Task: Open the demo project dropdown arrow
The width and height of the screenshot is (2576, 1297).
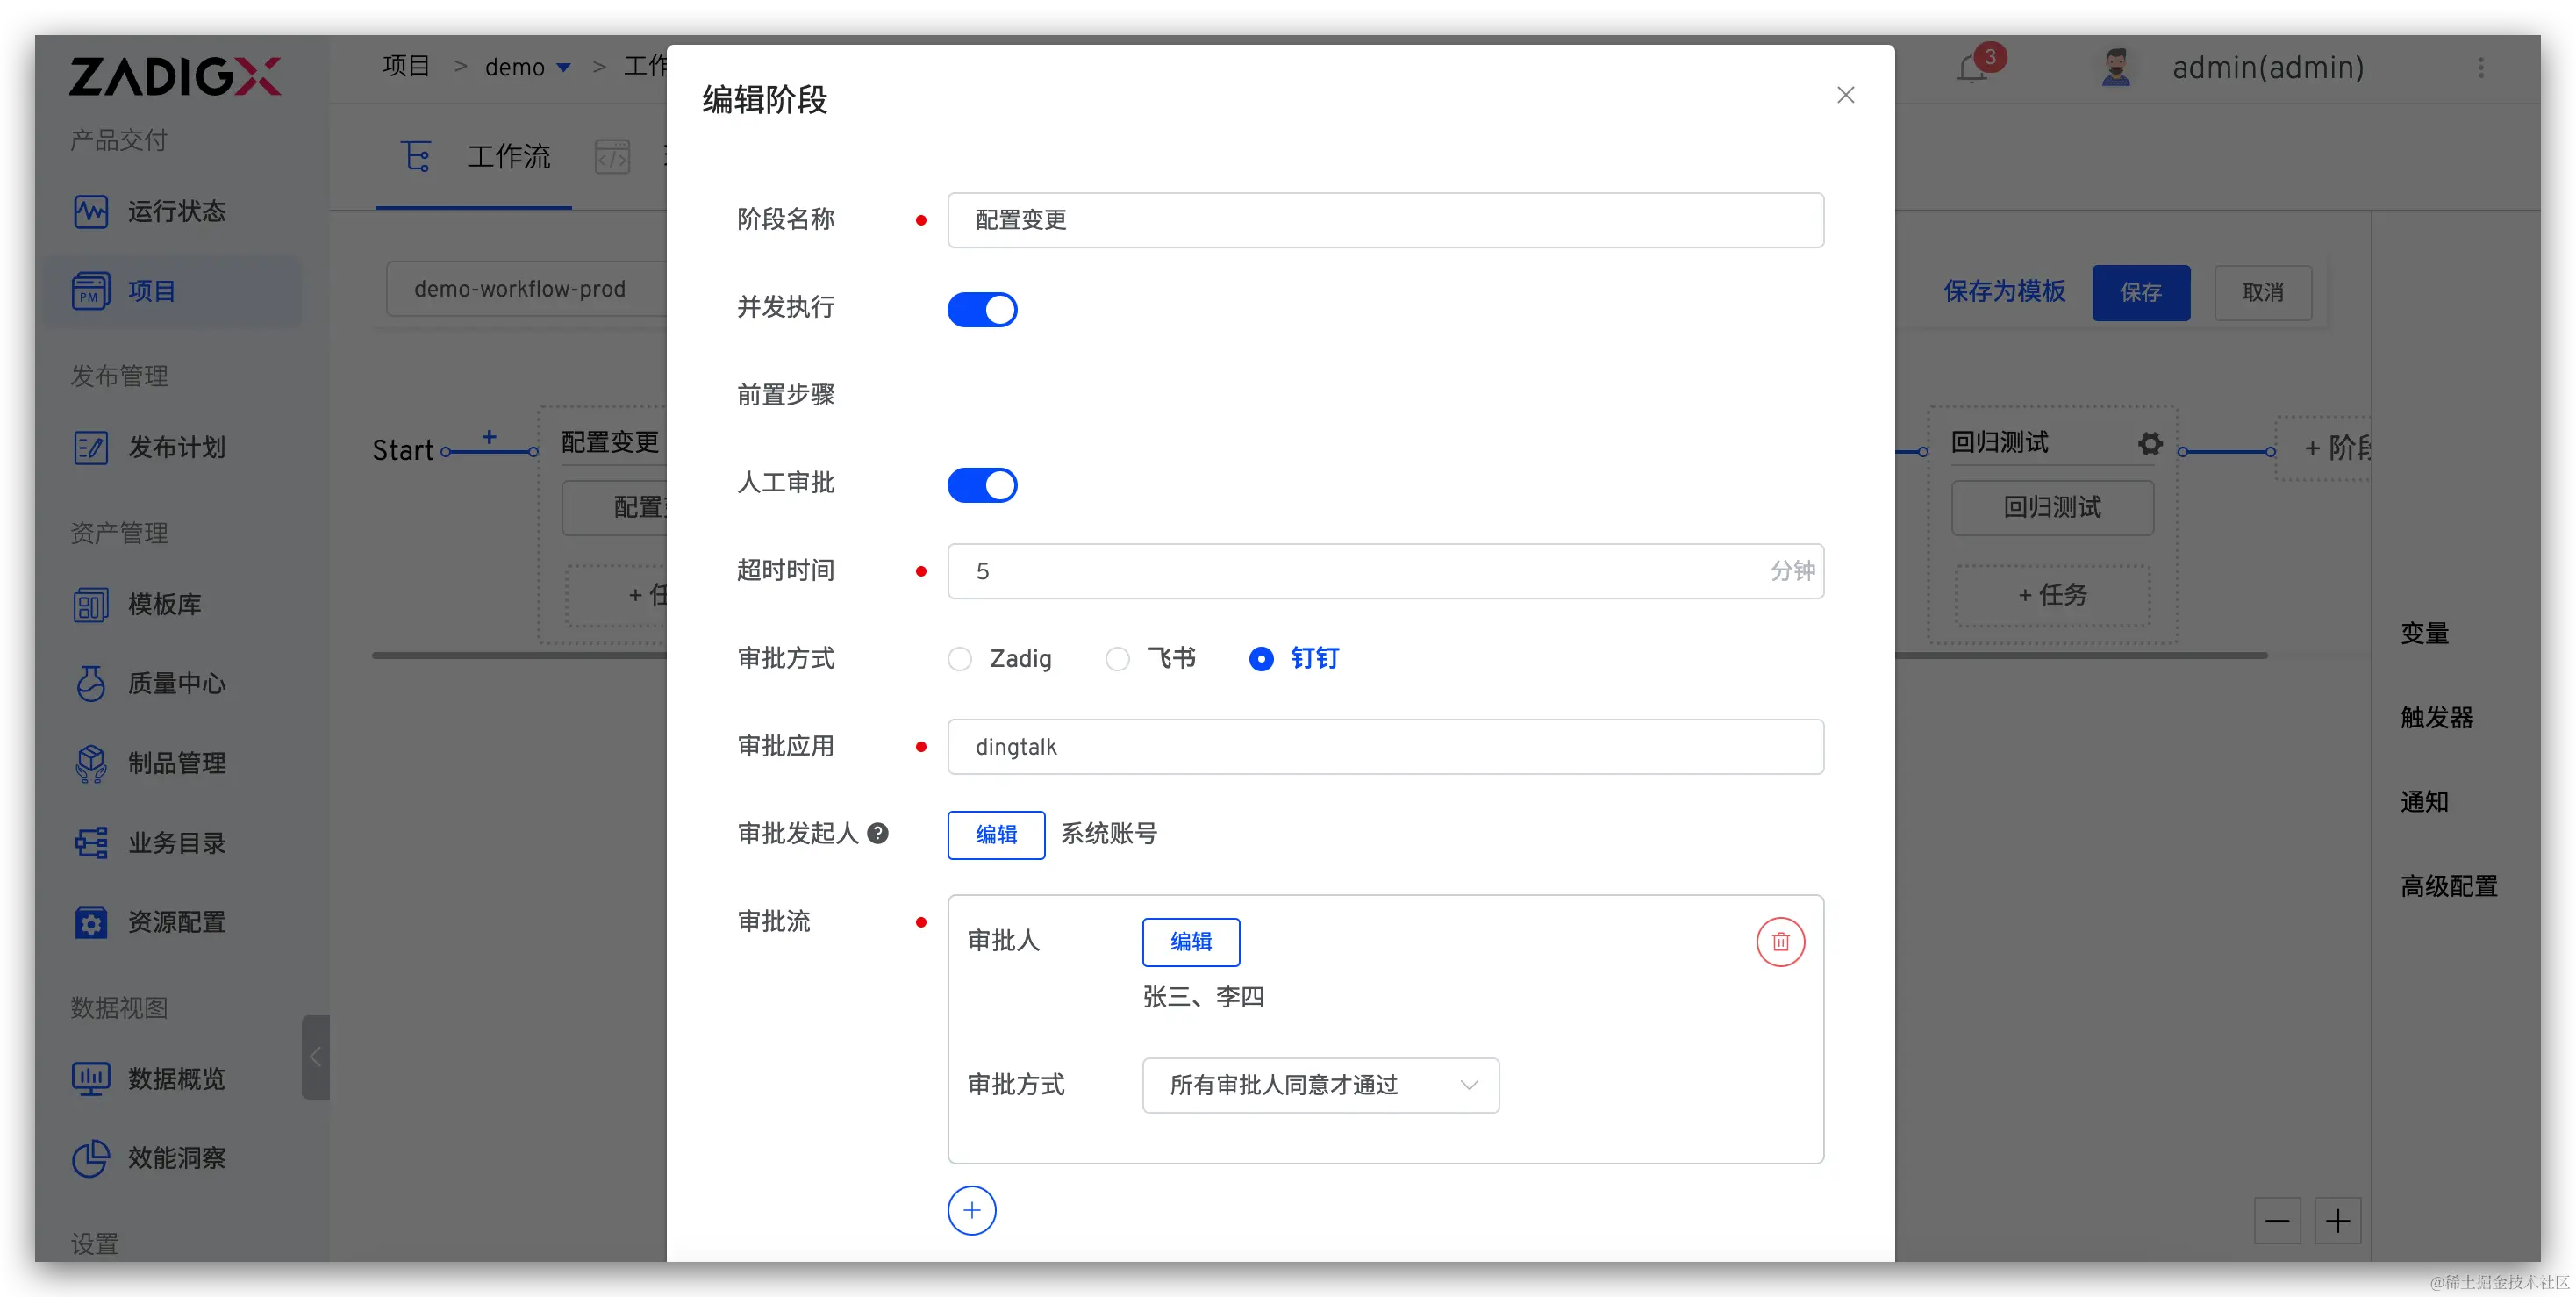Action: tap(564, 68)
